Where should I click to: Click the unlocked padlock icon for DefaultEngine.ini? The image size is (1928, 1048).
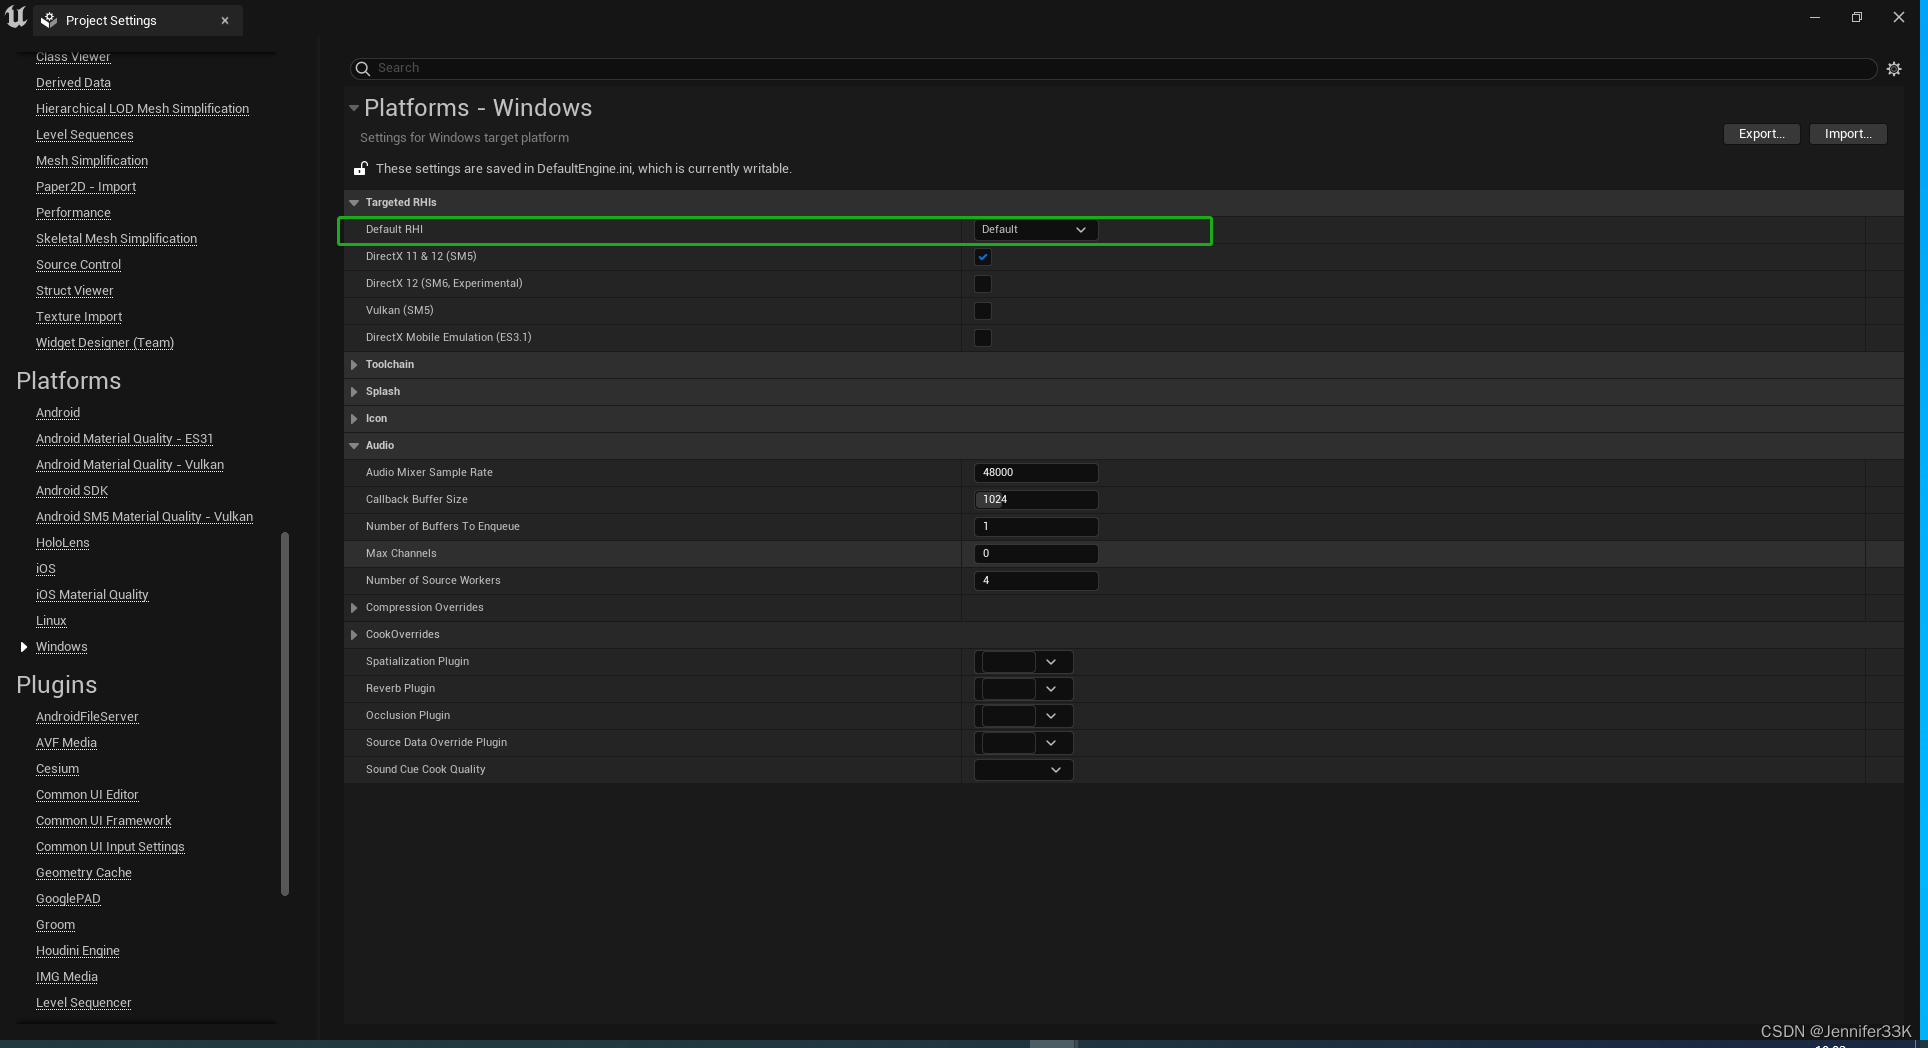pyautogui.click(x=360, y=168)
